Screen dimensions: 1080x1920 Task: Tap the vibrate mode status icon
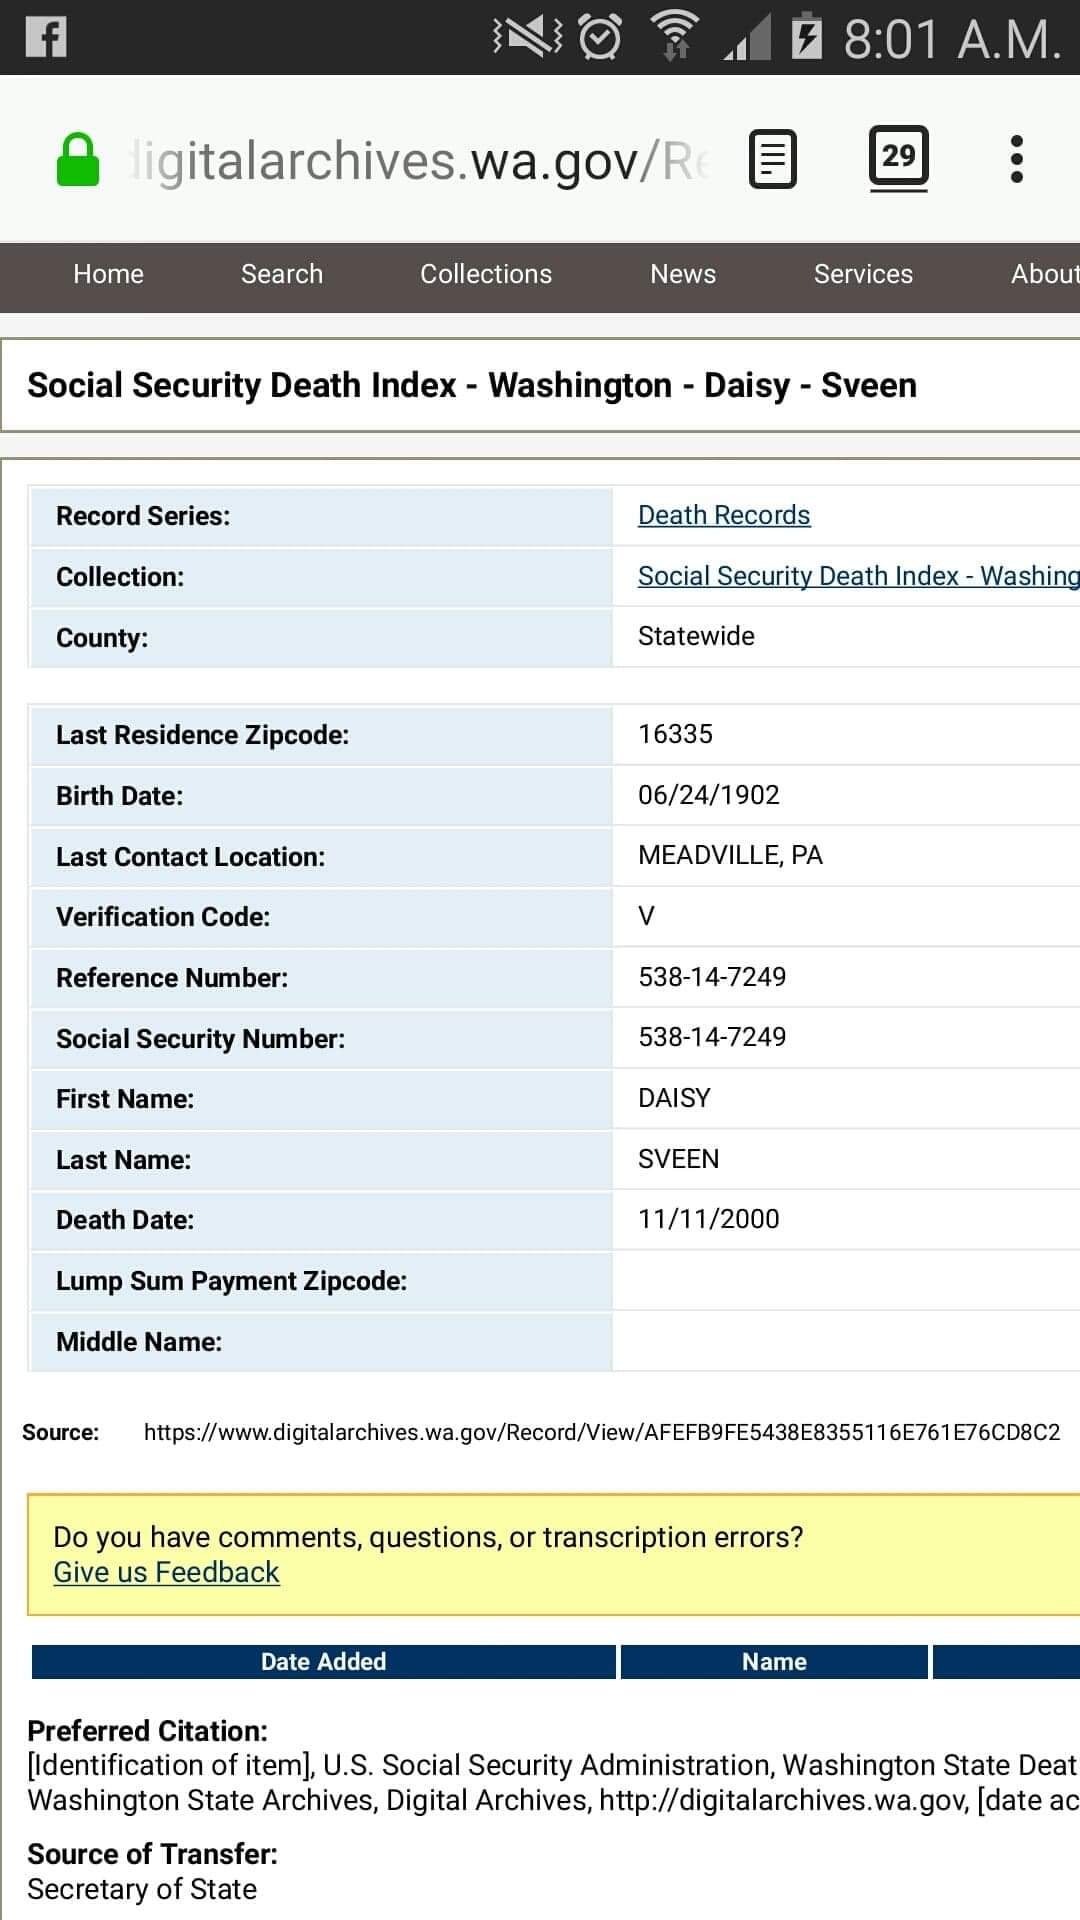point(528,38)
